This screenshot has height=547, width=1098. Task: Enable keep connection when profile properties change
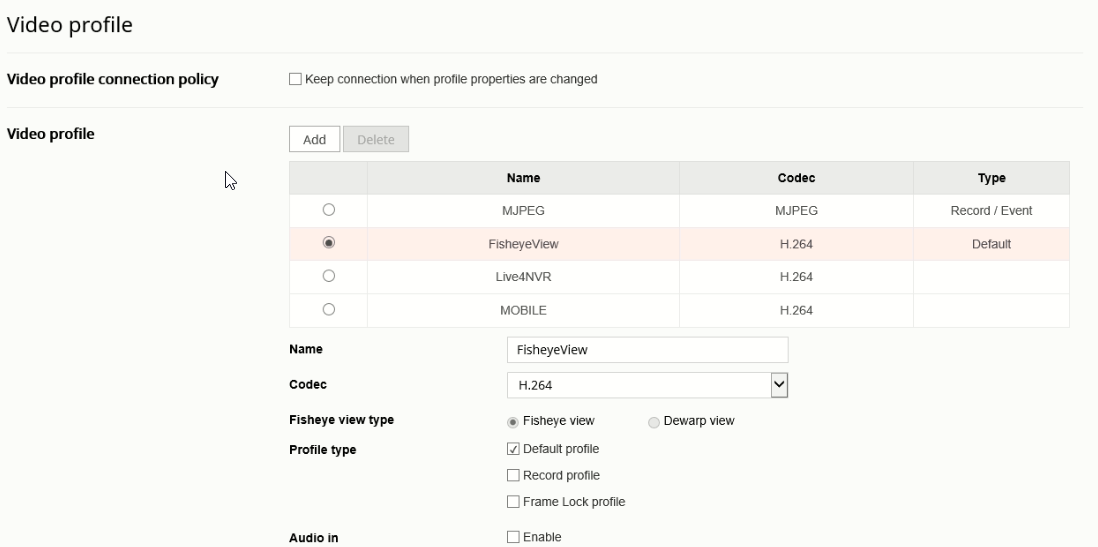tap(296, 79)
